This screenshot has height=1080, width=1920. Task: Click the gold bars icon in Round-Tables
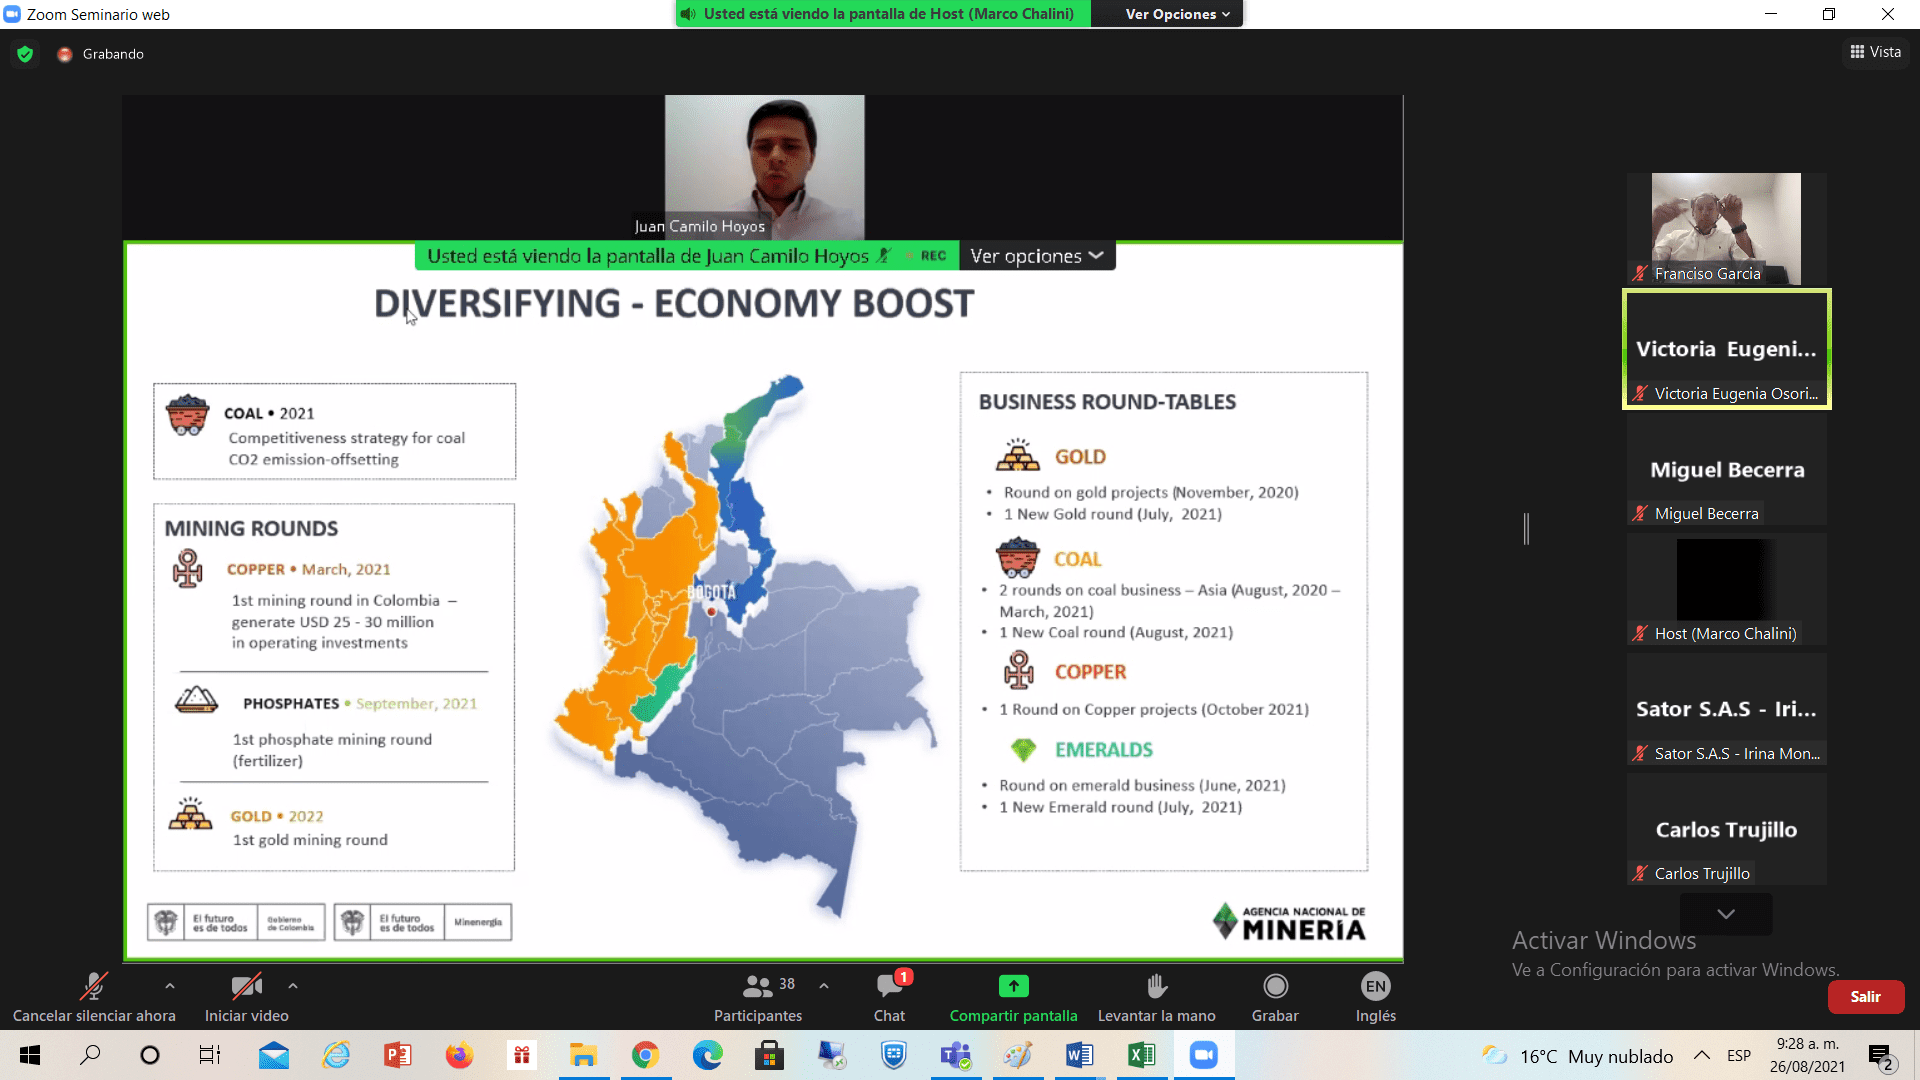point(1018,455)
